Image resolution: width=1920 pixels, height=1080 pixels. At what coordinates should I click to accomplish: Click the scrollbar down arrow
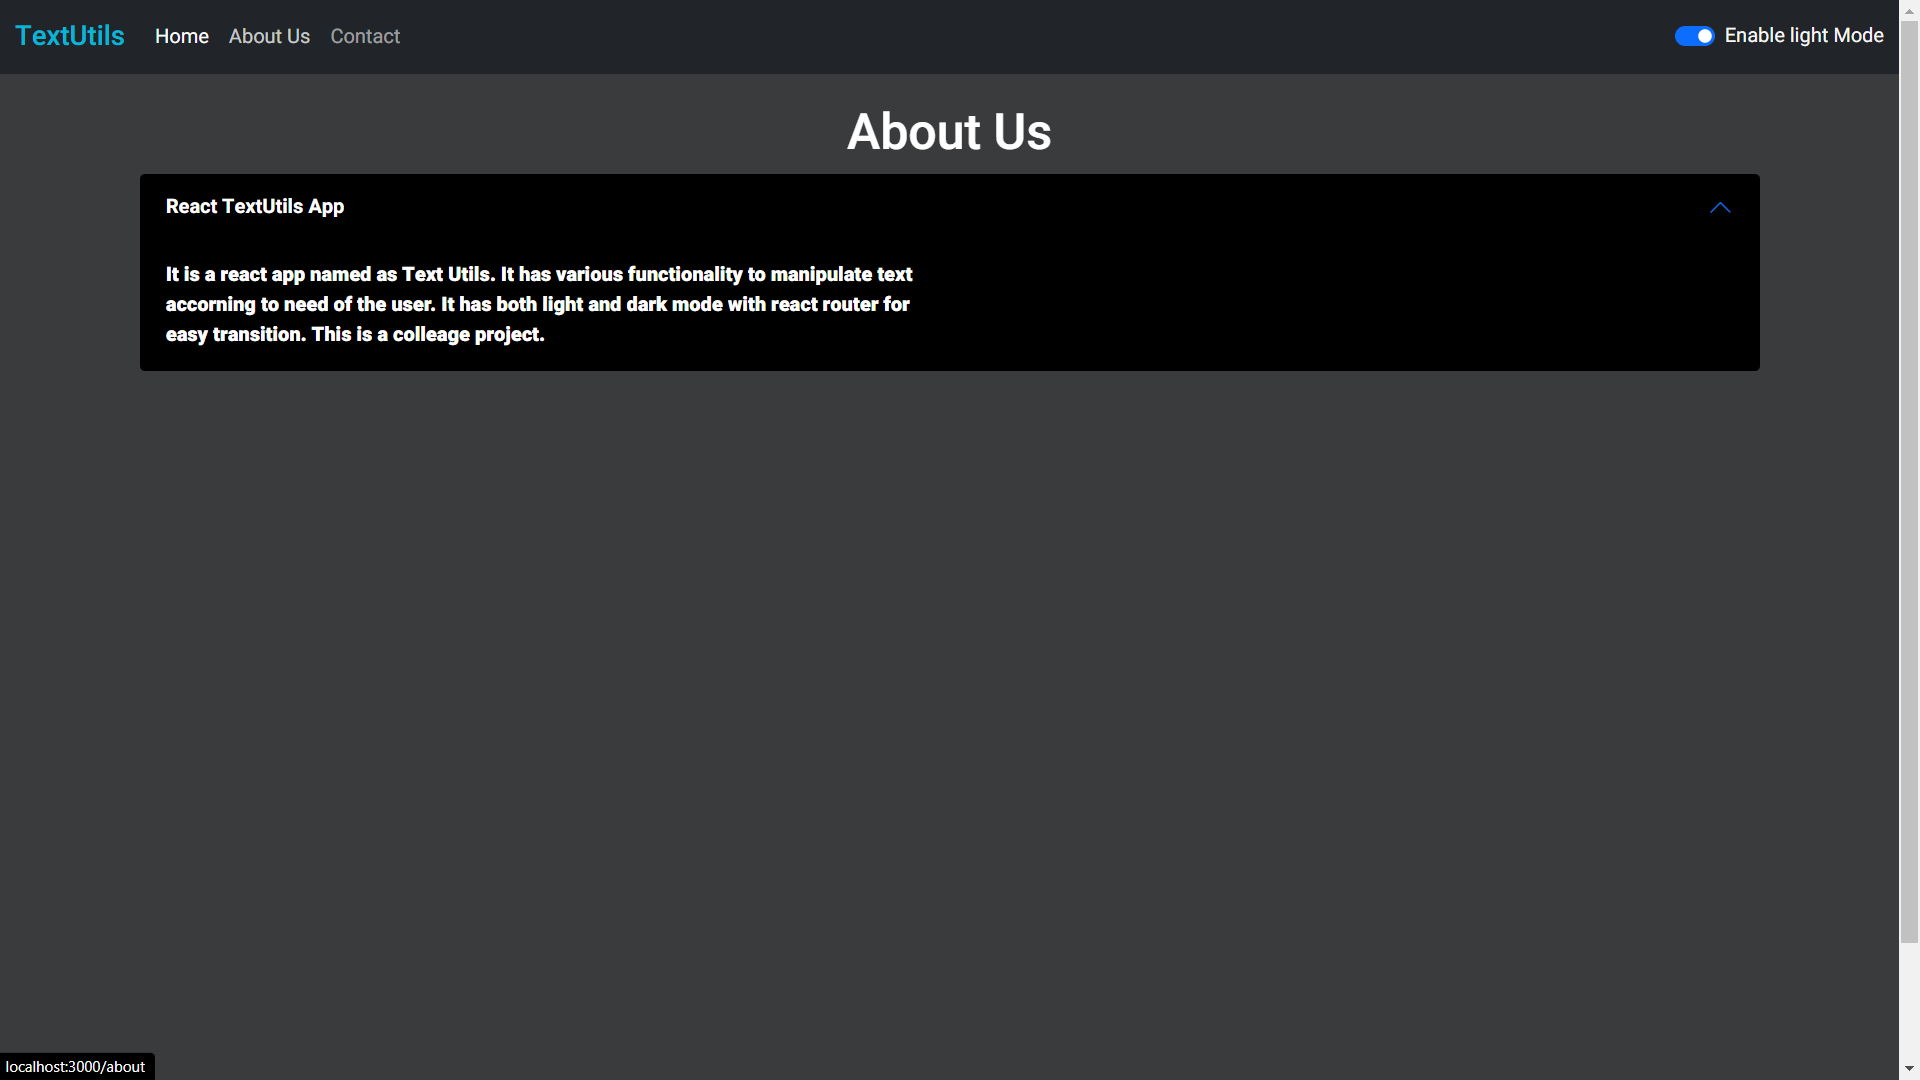pyautogui.click(x=1909, y=1069)
